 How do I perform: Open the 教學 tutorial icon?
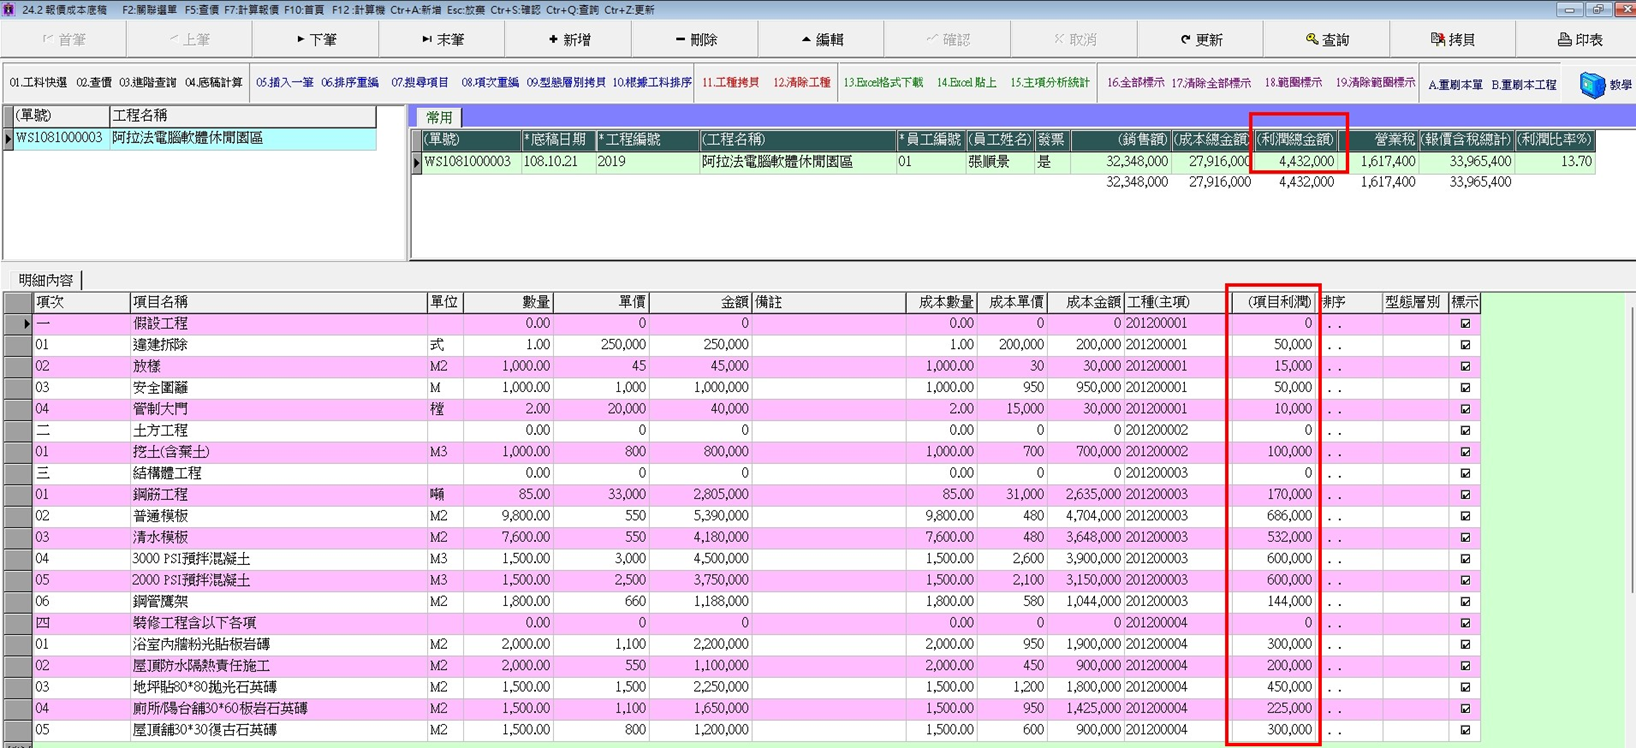(x=1605, y=85)
